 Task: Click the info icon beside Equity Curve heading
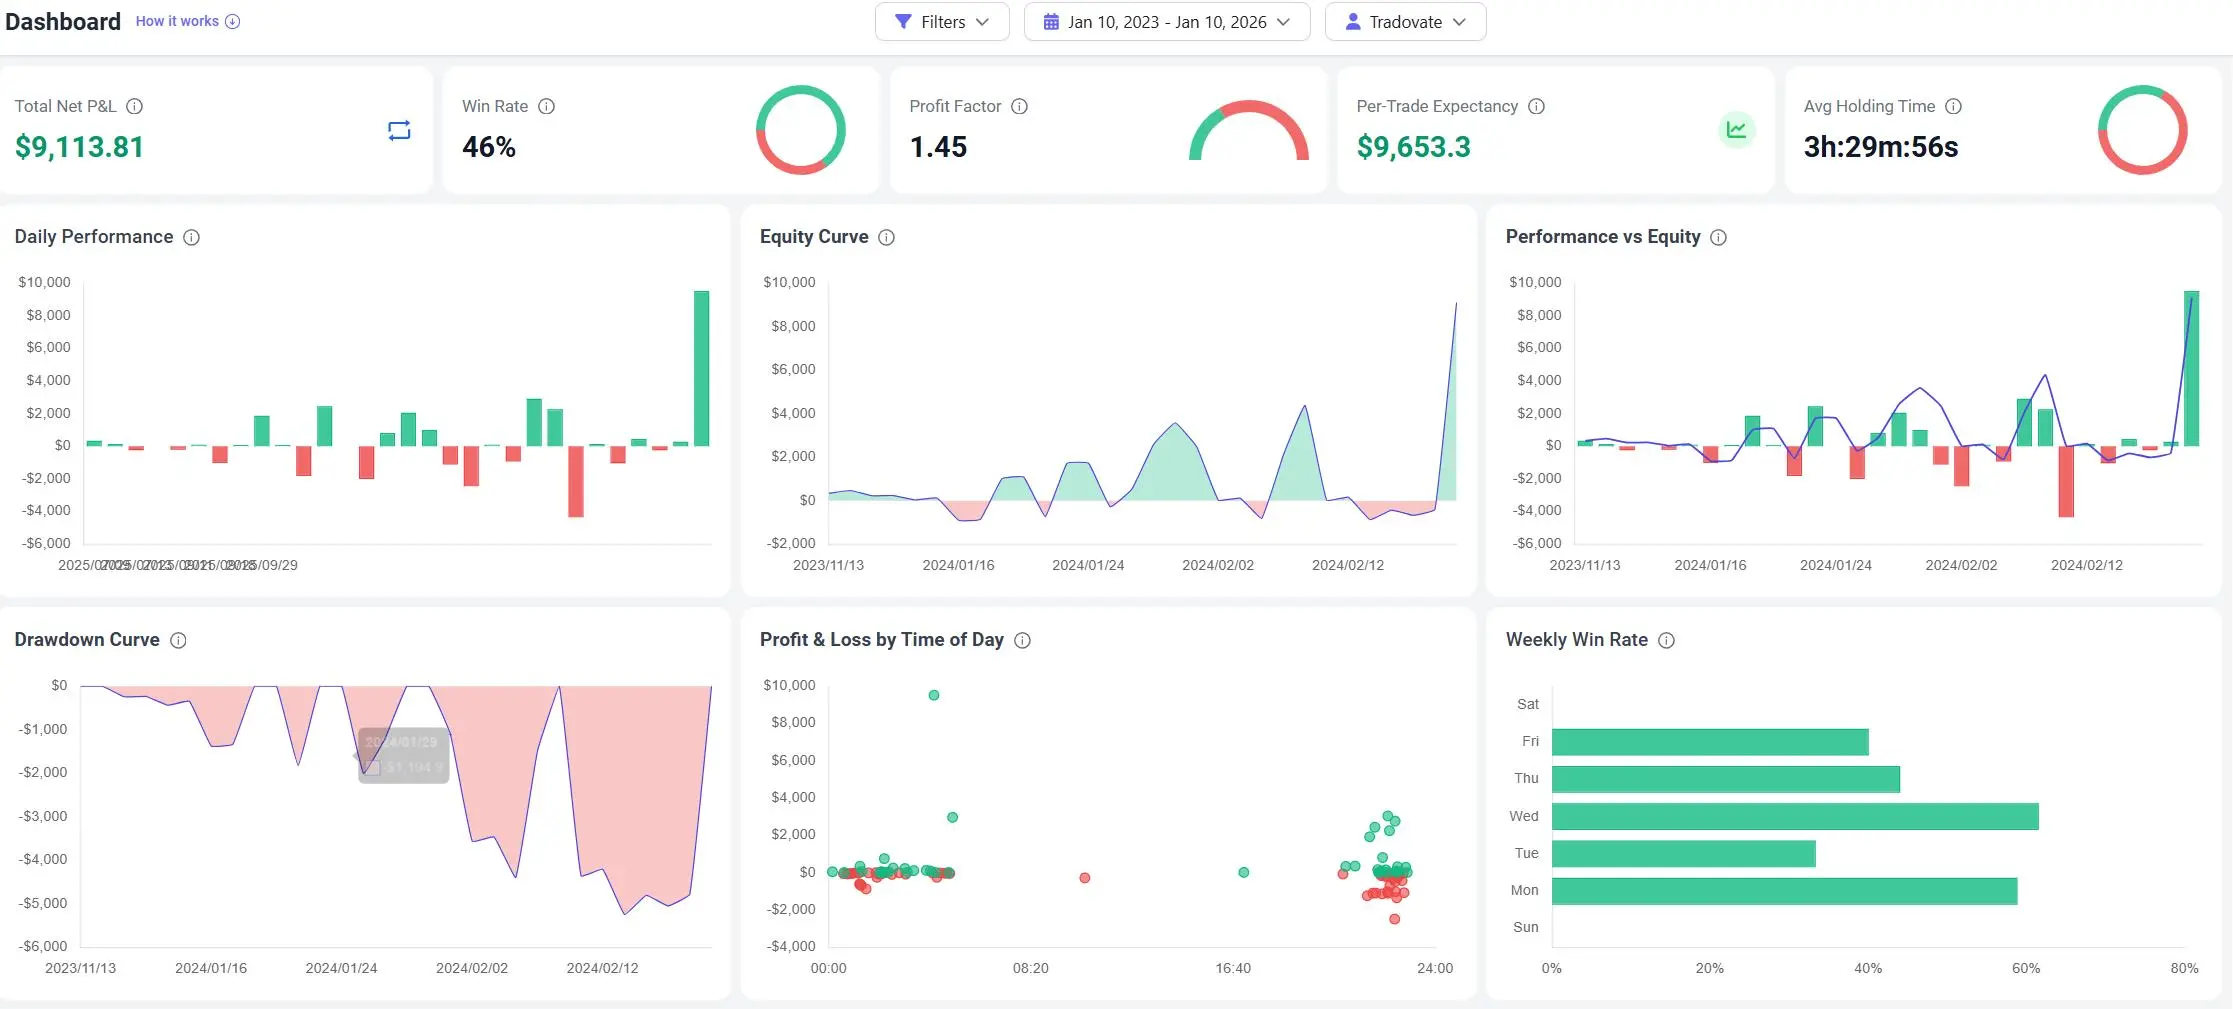[886, 237]
